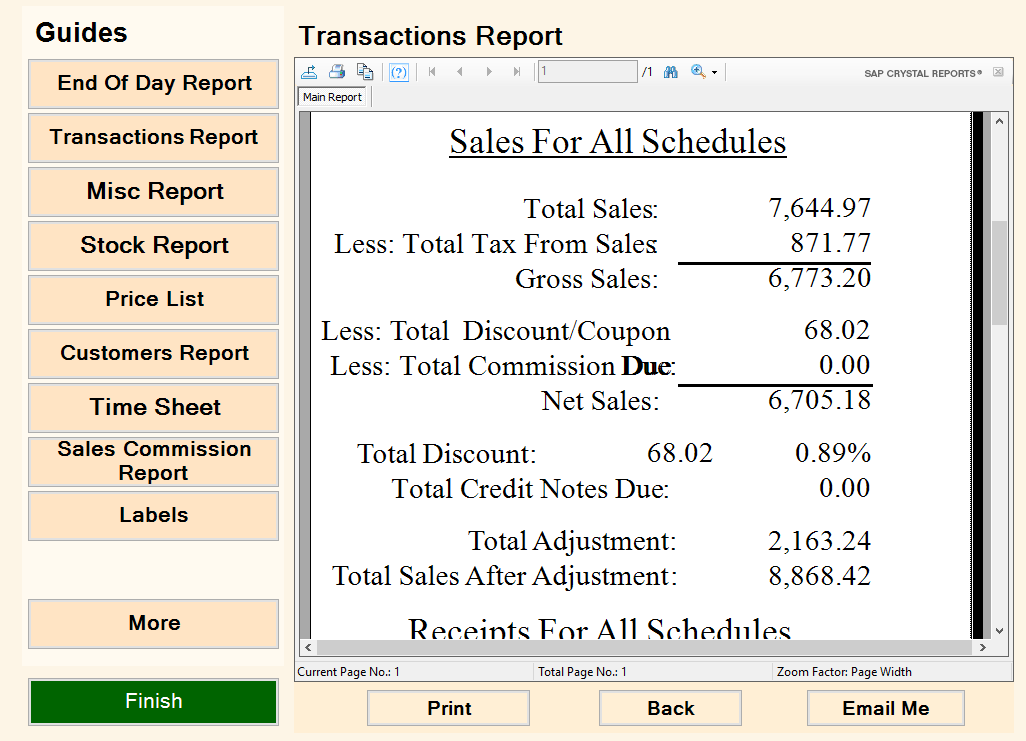Go to previous page arrow icon
1026x741 pixels.
460,72
